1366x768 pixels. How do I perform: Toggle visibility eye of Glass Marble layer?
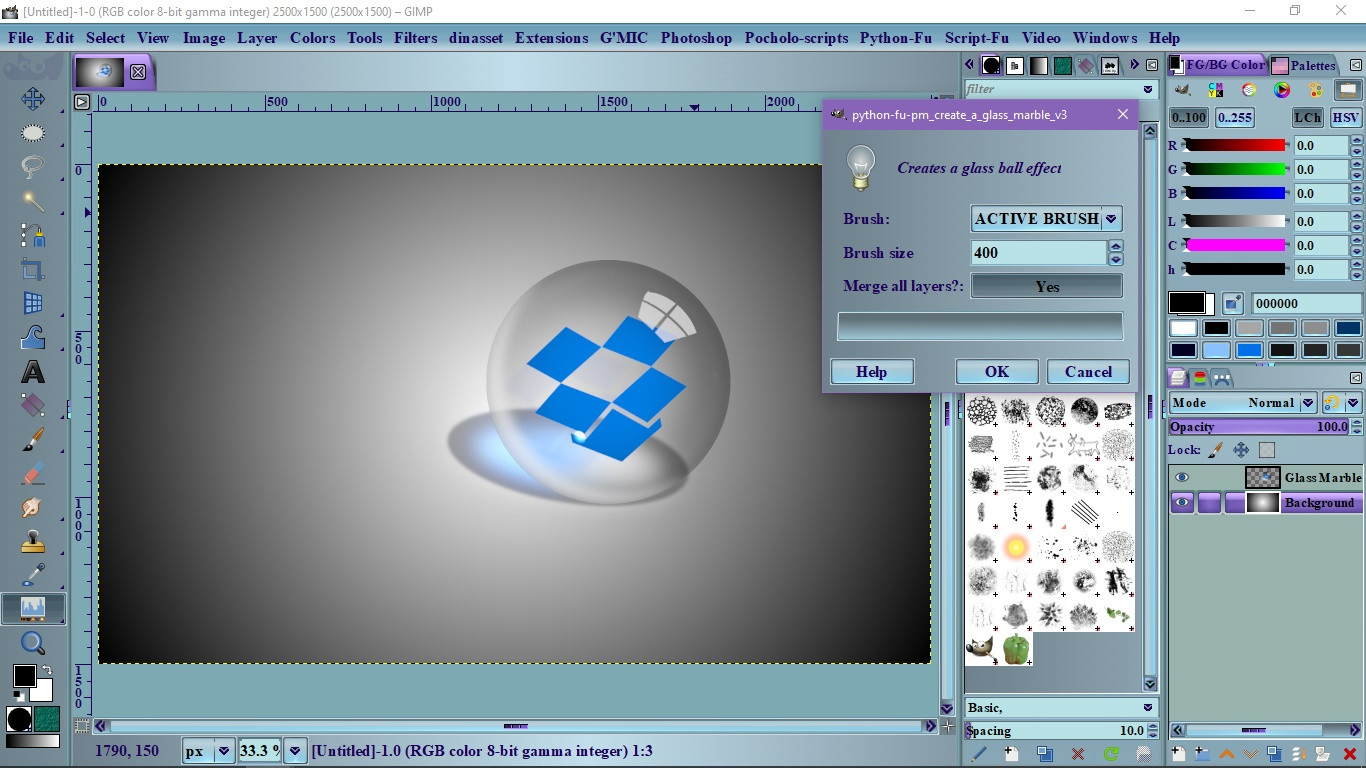coord(1182,478)
